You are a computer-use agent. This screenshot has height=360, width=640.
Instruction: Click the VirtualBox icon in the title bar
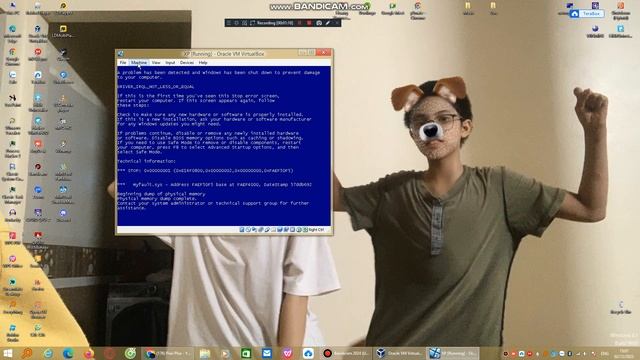point(121,53)
